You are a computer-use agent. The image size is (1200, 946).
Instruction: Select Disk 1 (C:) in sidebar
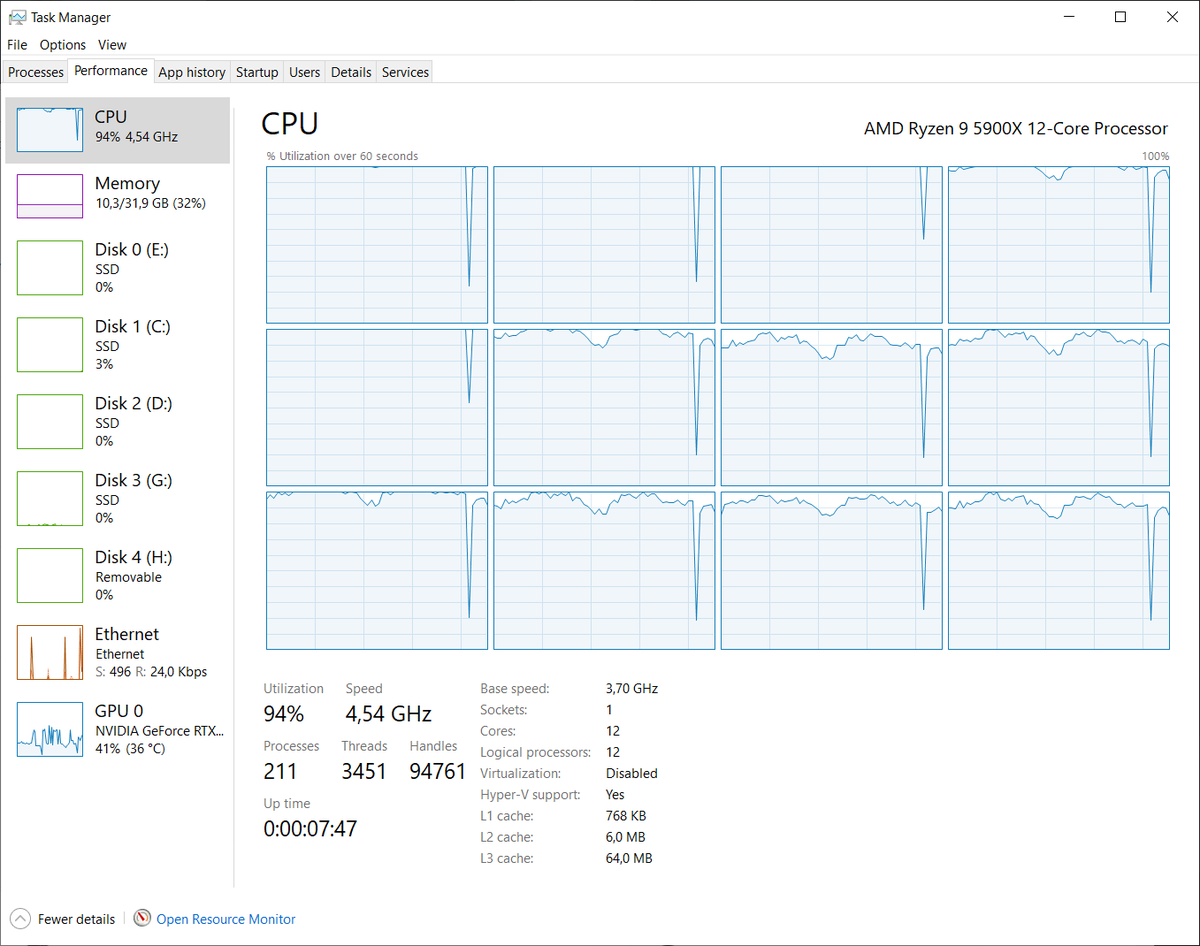click(x=118, y=344)
